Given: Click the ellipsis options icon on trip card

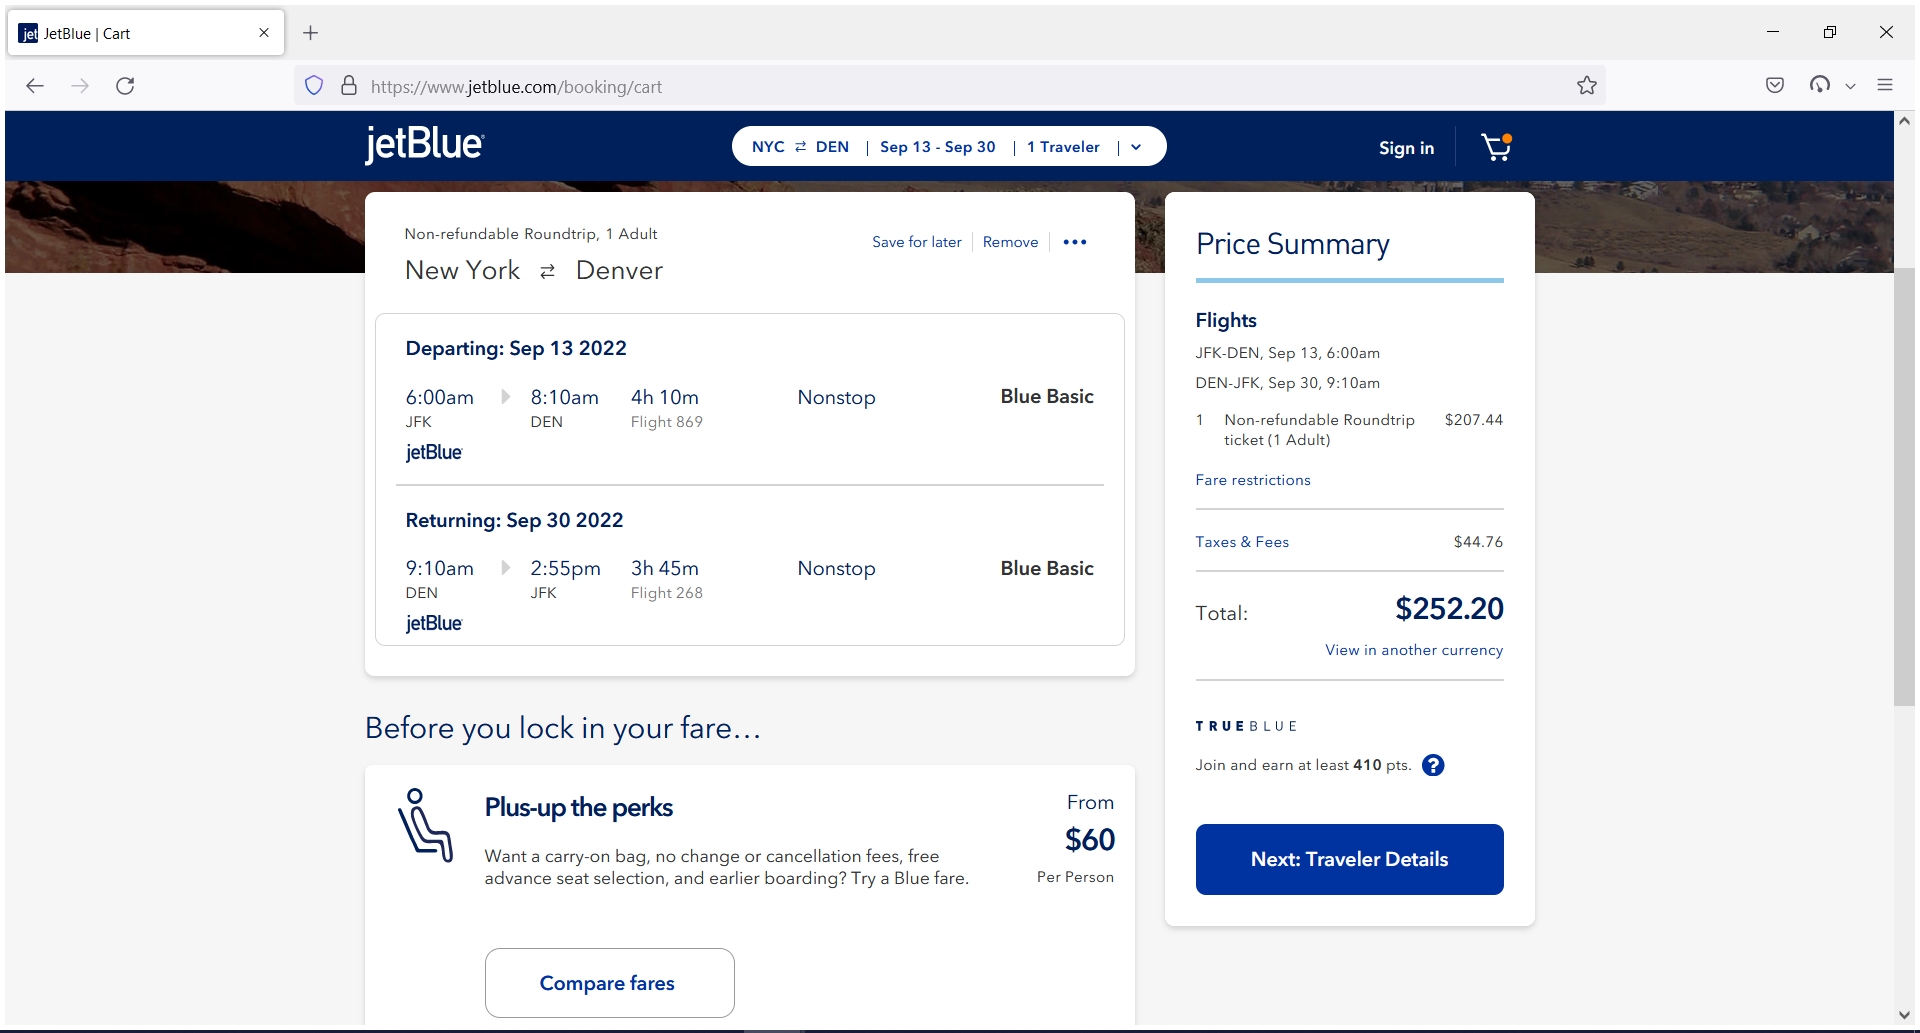Looking at the screenshot, I should point(1074,242).
